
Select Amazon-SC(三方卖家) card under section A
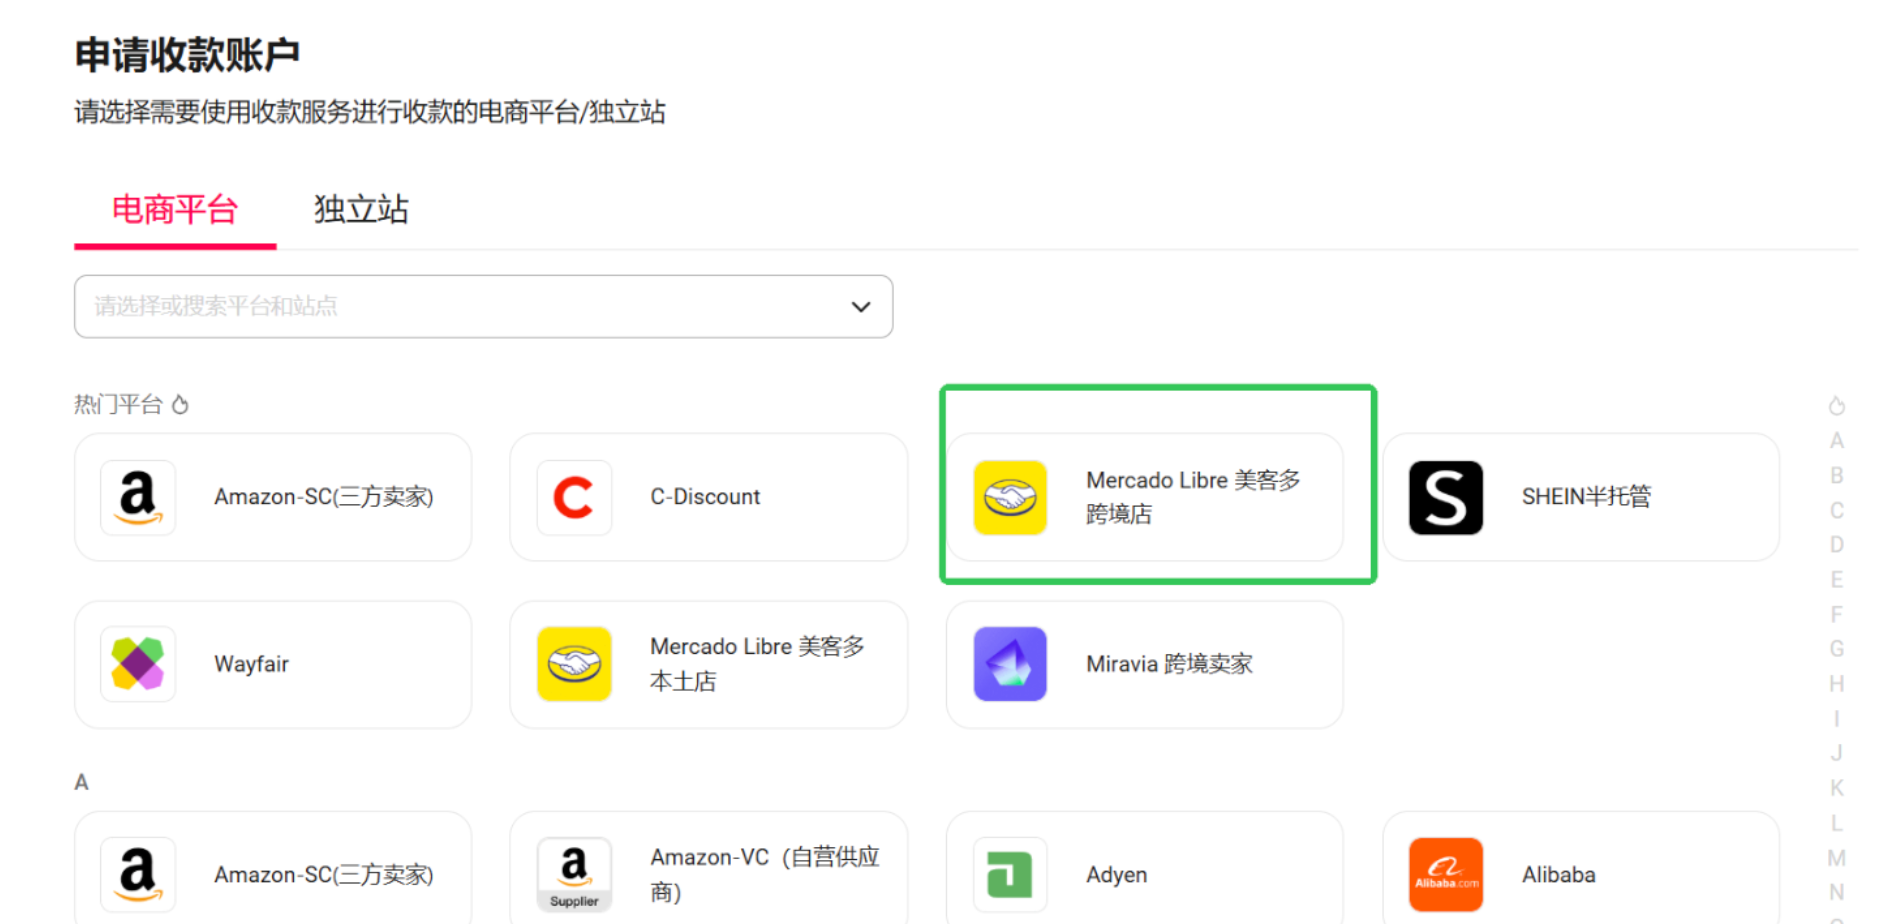[x=272, y=874]
